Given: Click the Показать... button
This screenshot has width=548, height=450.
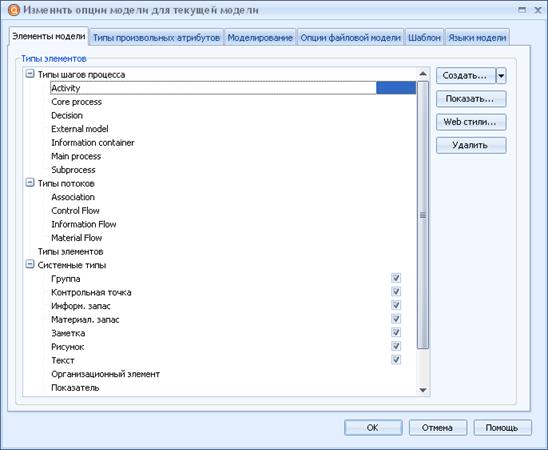Looking at the screenshot, I should pos(471,99).
